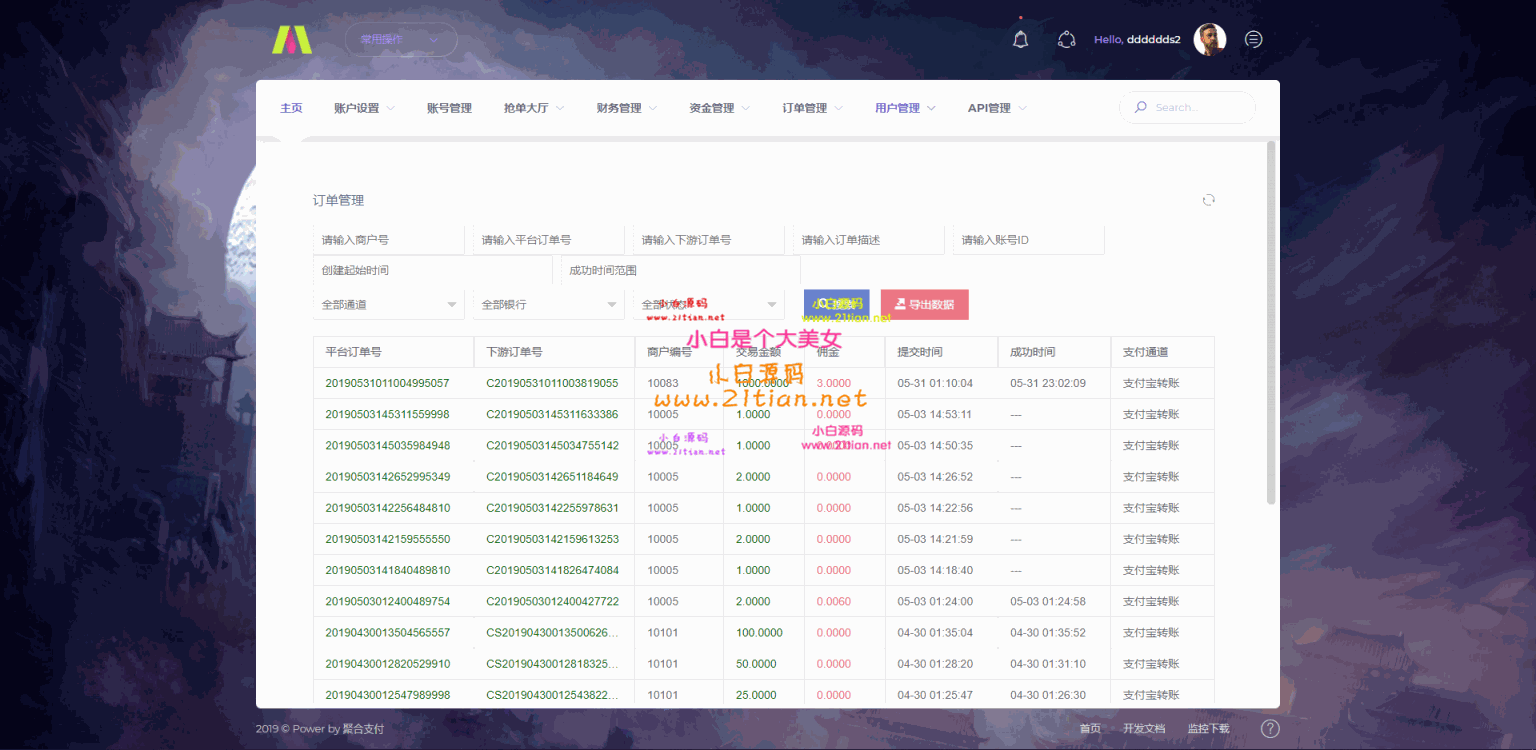Click the Hello, dddddds2 username
Image resolution: width=1536 pixels, height=750 pixels.
click(1137, 40)
